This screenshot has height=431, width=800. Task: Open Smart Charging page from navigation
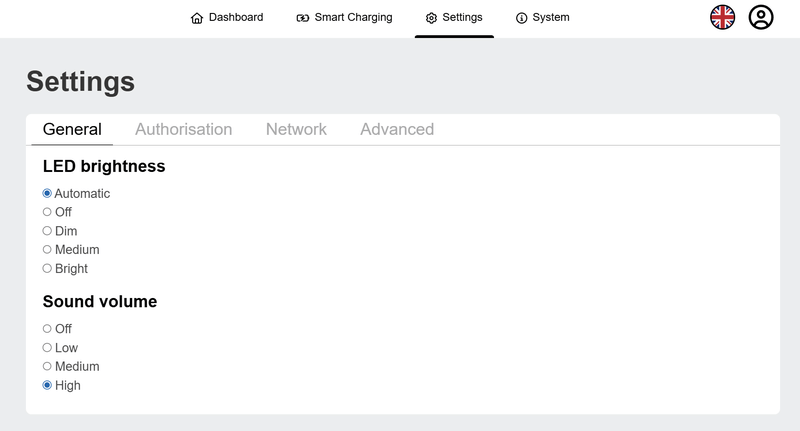click(353, 18)
